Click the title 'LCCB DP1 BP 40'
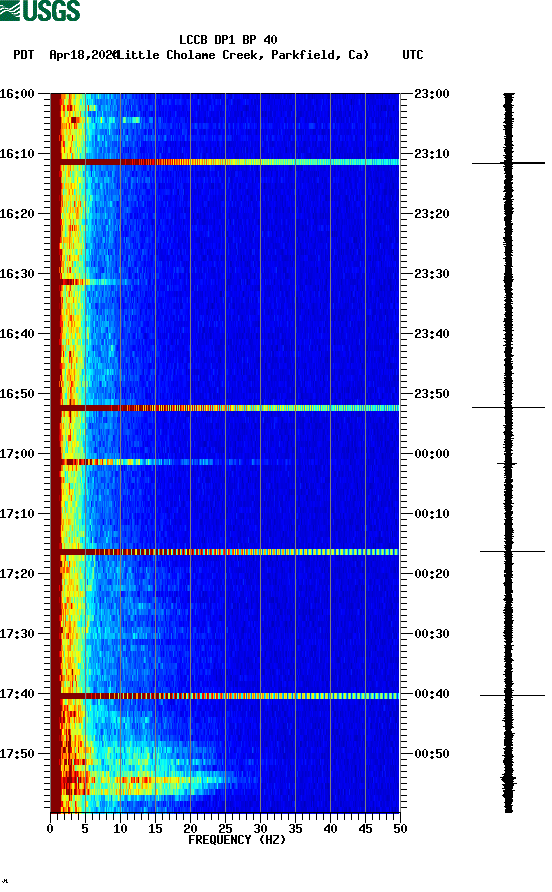The height and width of the screenshot is (892, 552). (228, 40)
